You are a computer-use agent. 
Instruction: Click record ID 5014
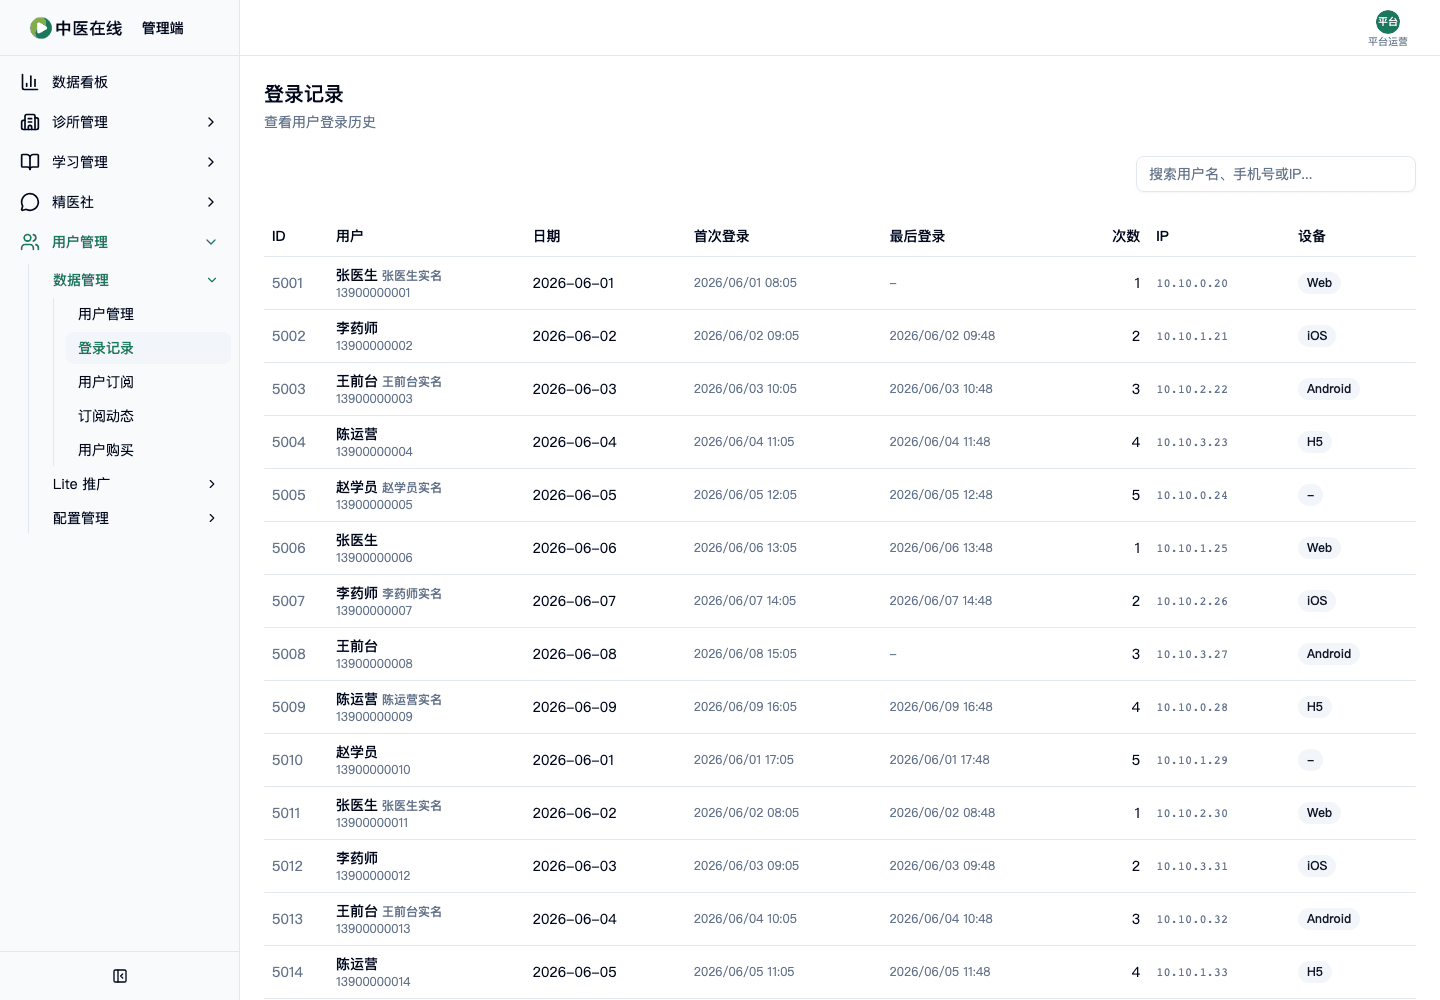[x=287, y=972]
